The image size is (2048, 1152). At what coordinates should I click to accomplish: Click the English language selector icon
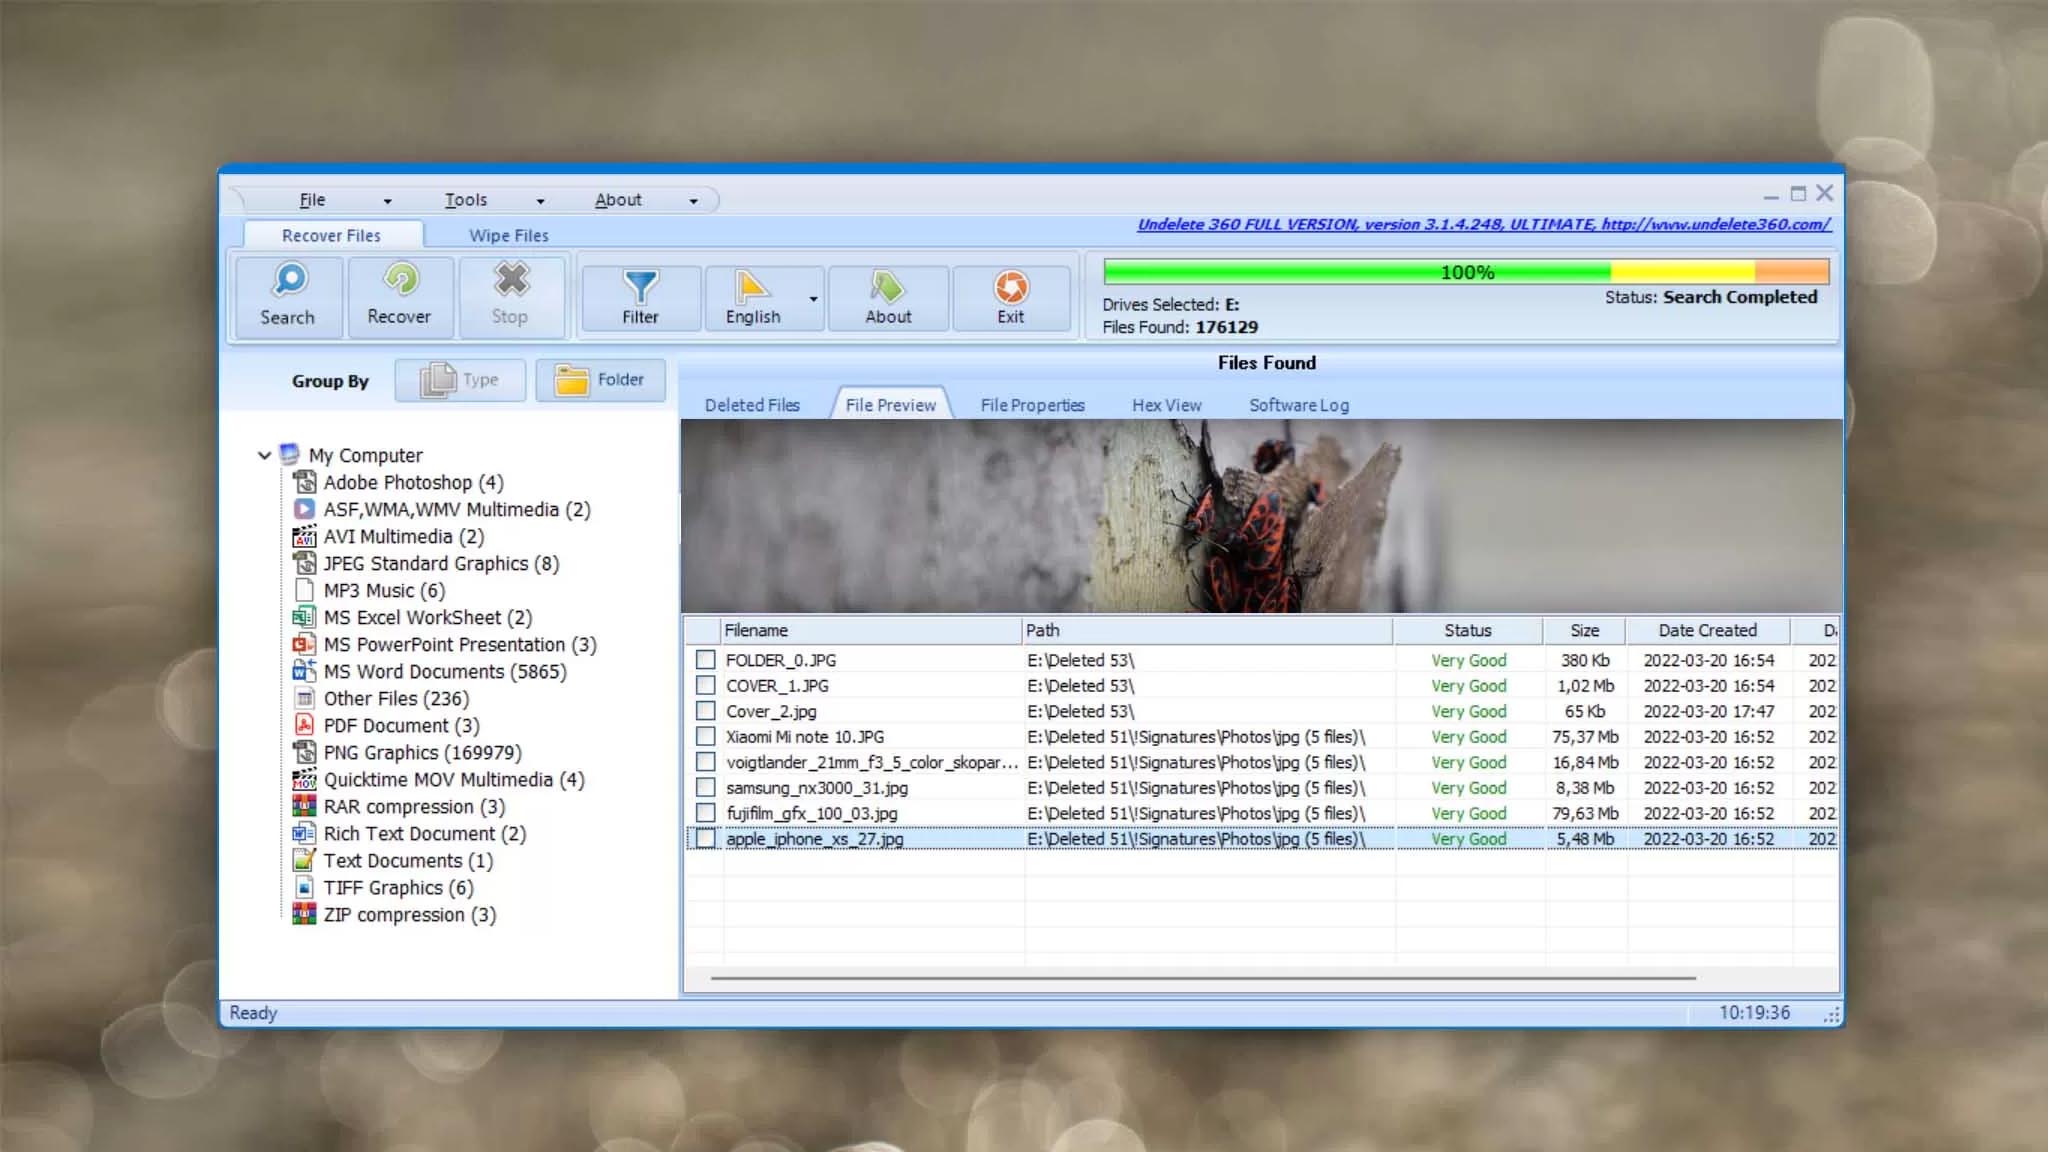point(753,297)
